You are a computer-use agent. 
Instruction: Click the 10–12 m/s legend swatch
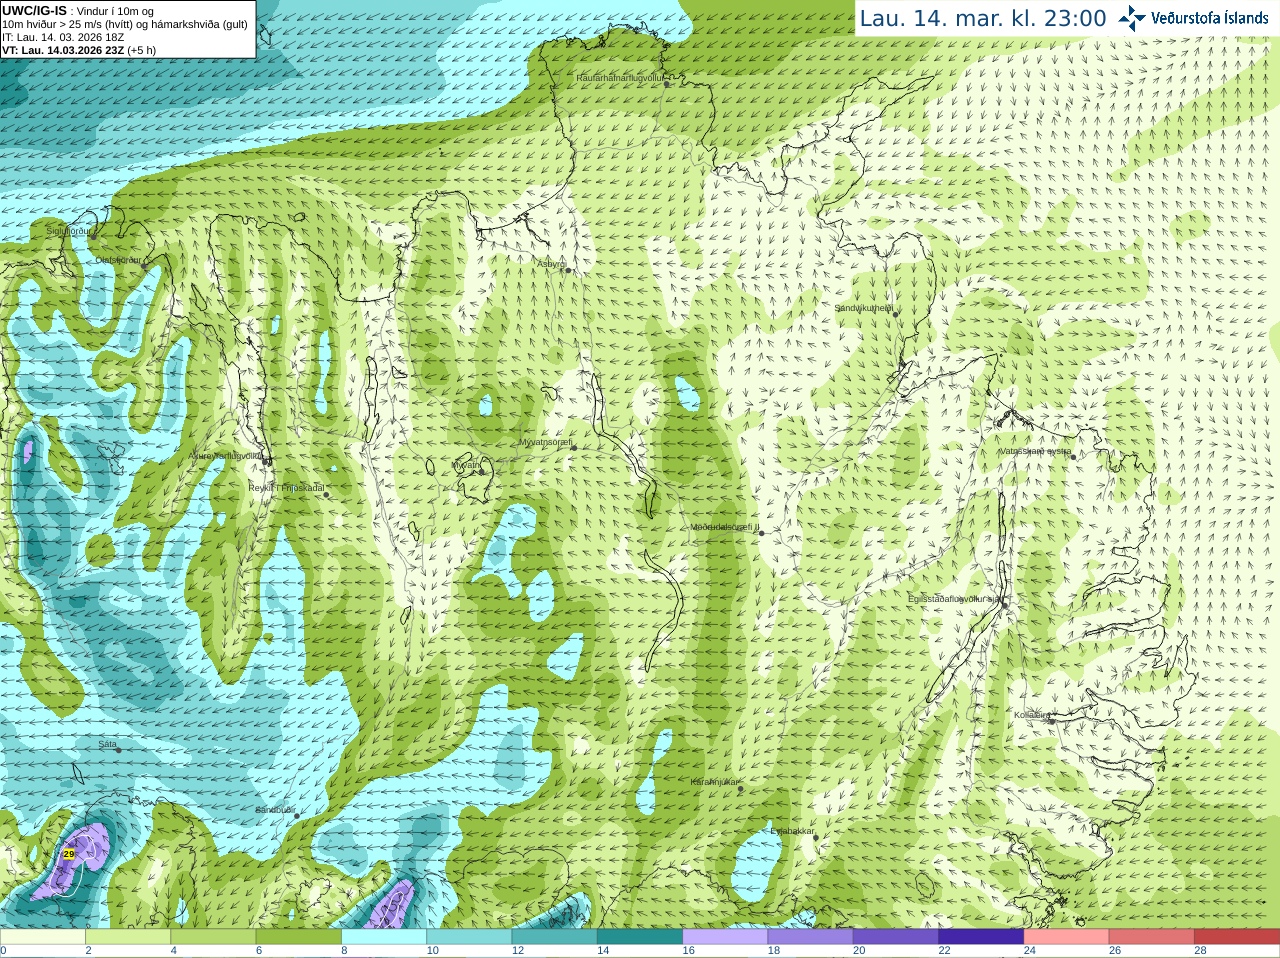[x=469, y=937]
